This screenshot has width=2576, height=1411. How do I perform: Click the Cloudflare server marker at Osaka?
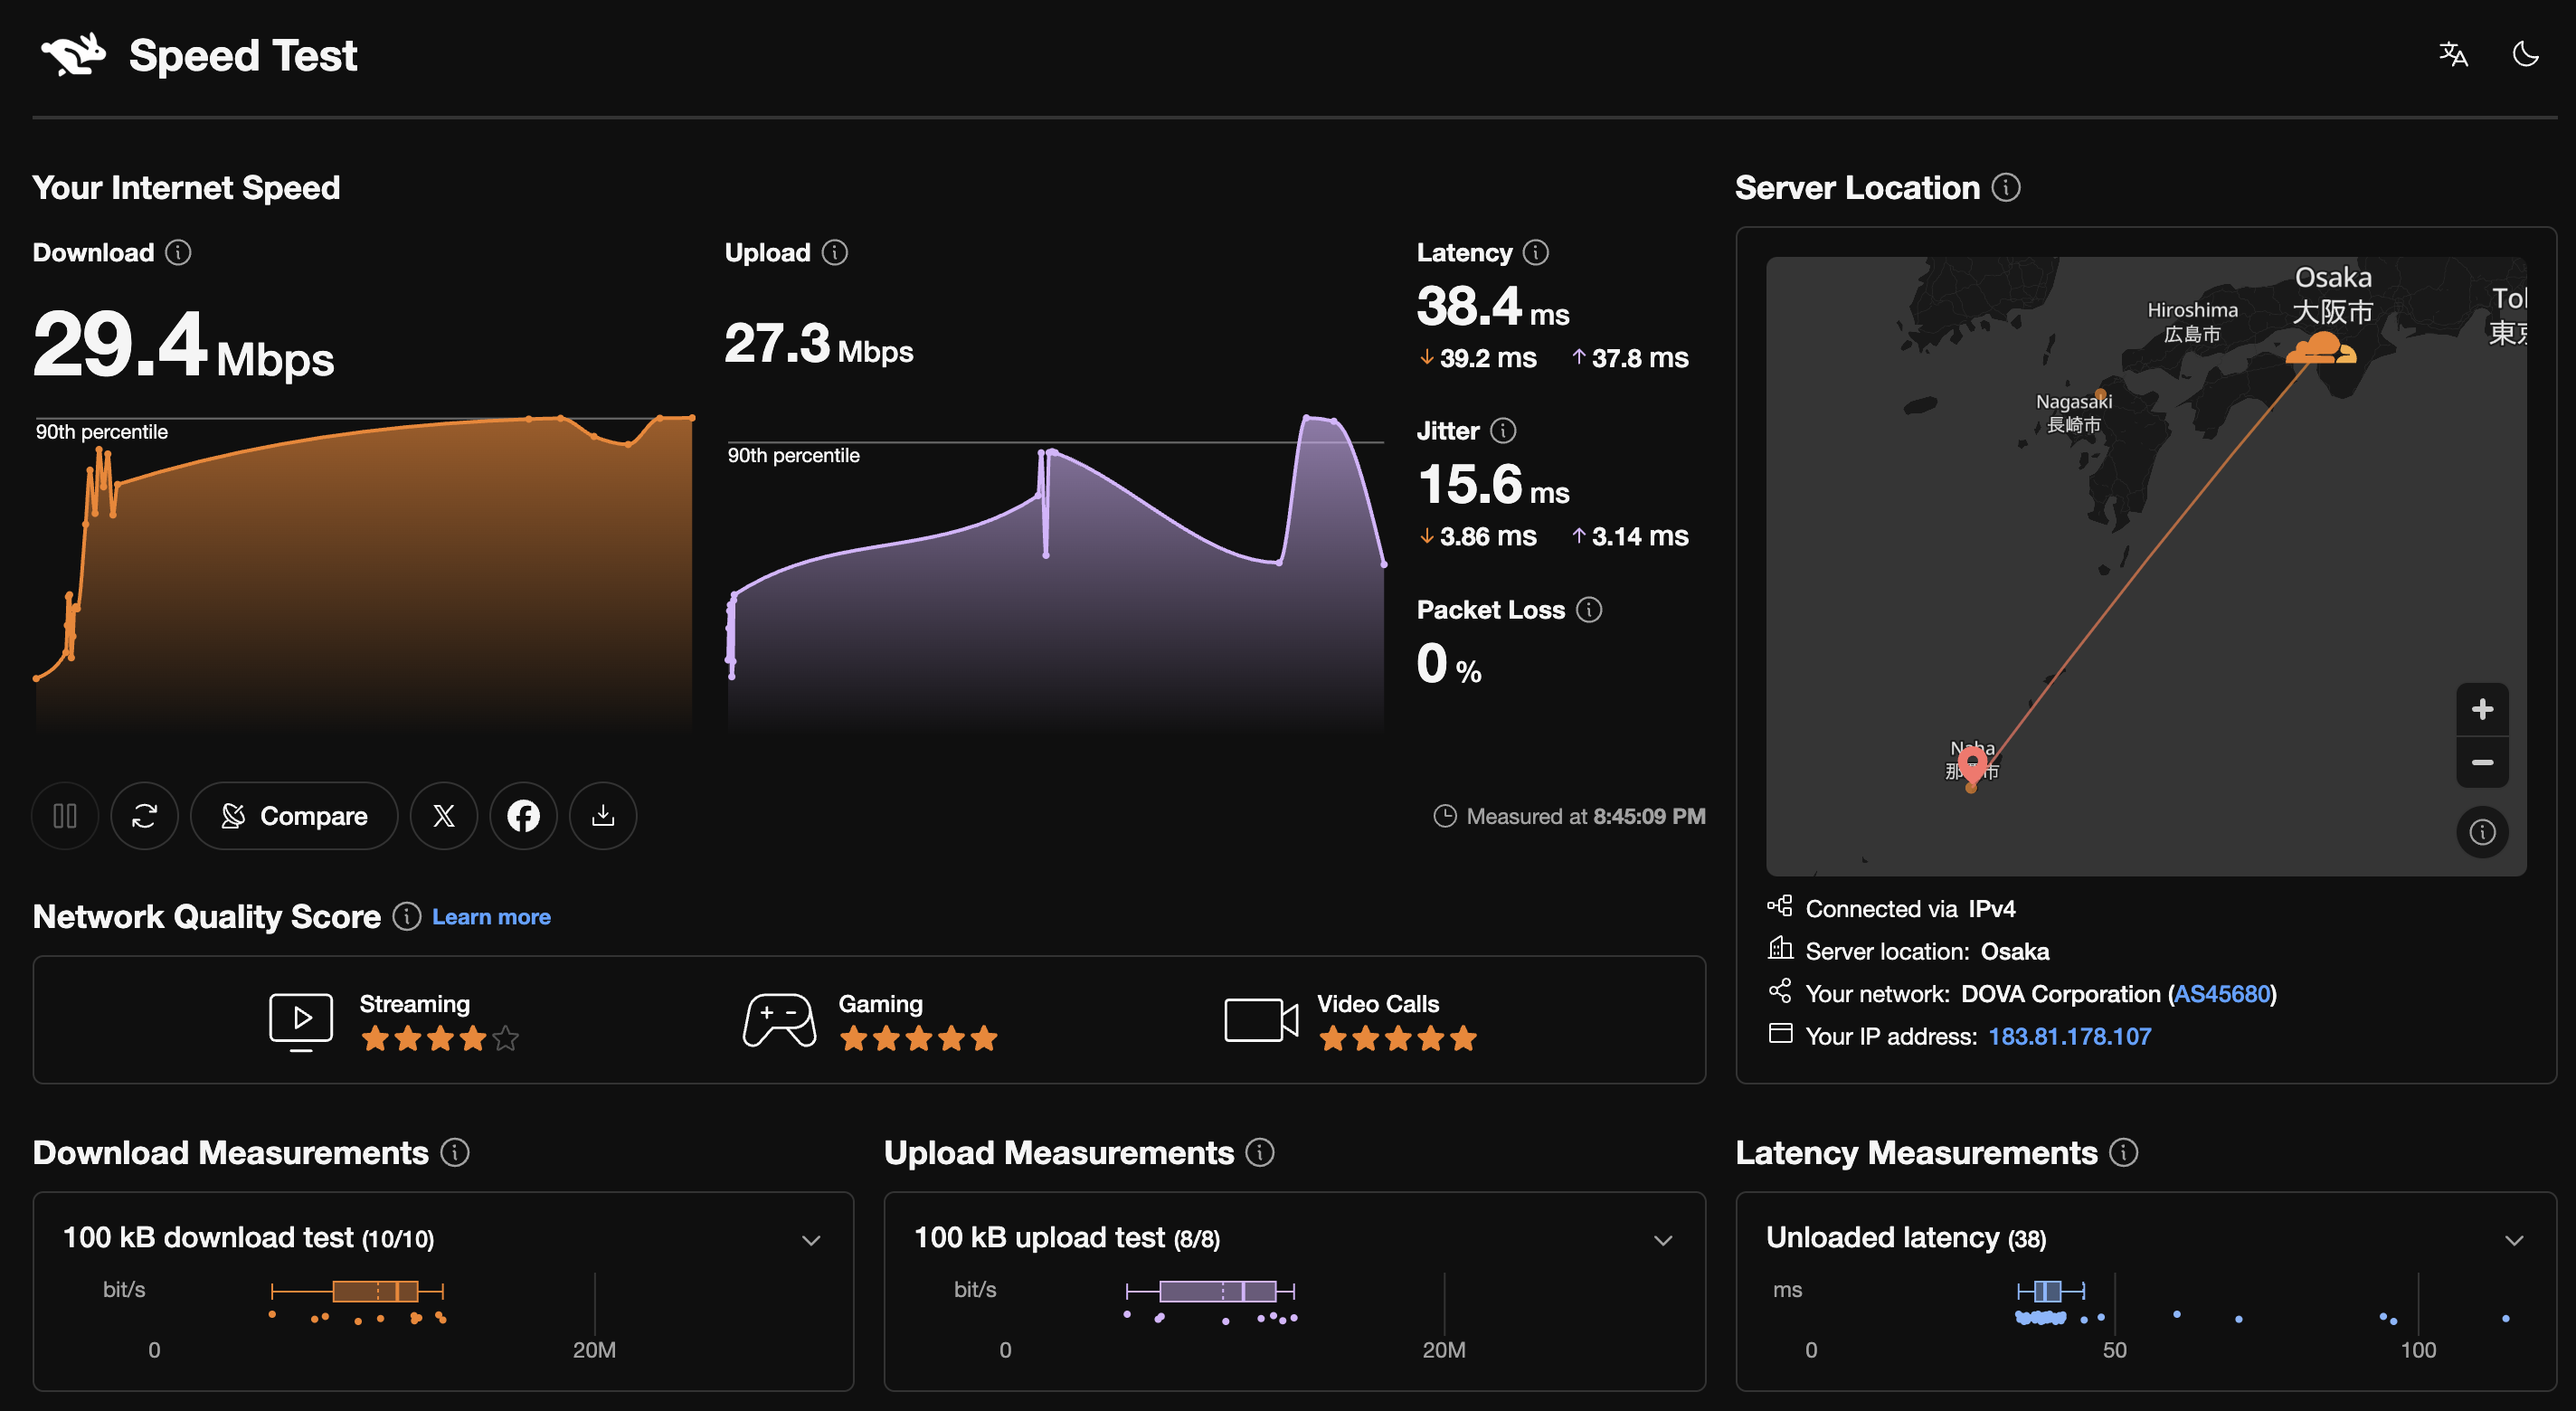click(2321, 348)
